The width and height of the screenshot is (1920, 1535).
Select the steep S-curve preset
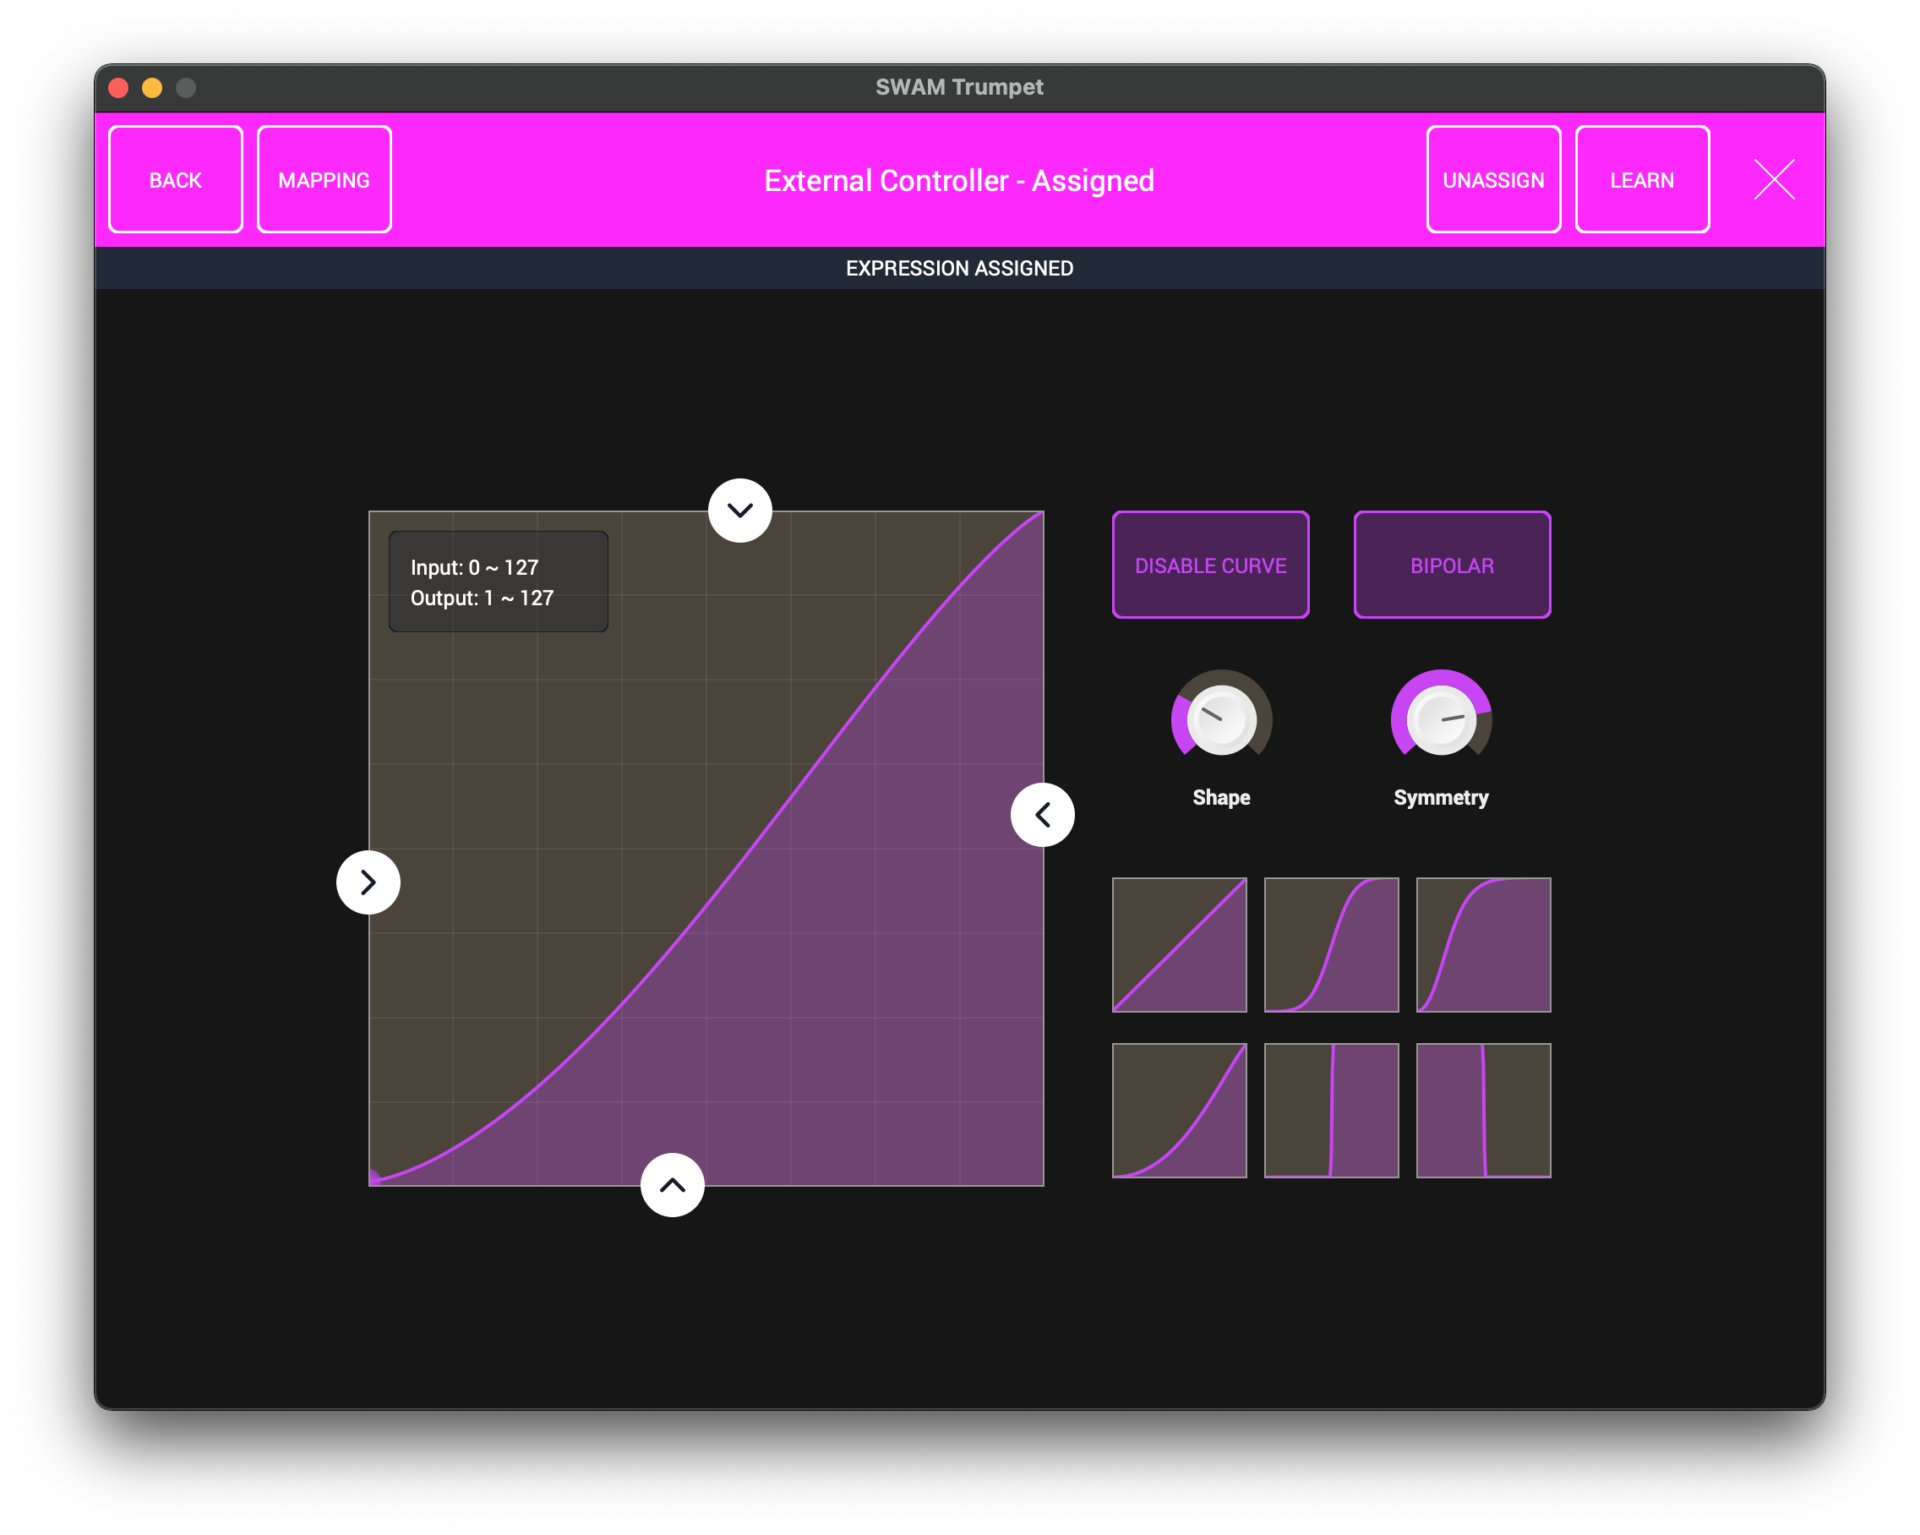coord(1483,944)
